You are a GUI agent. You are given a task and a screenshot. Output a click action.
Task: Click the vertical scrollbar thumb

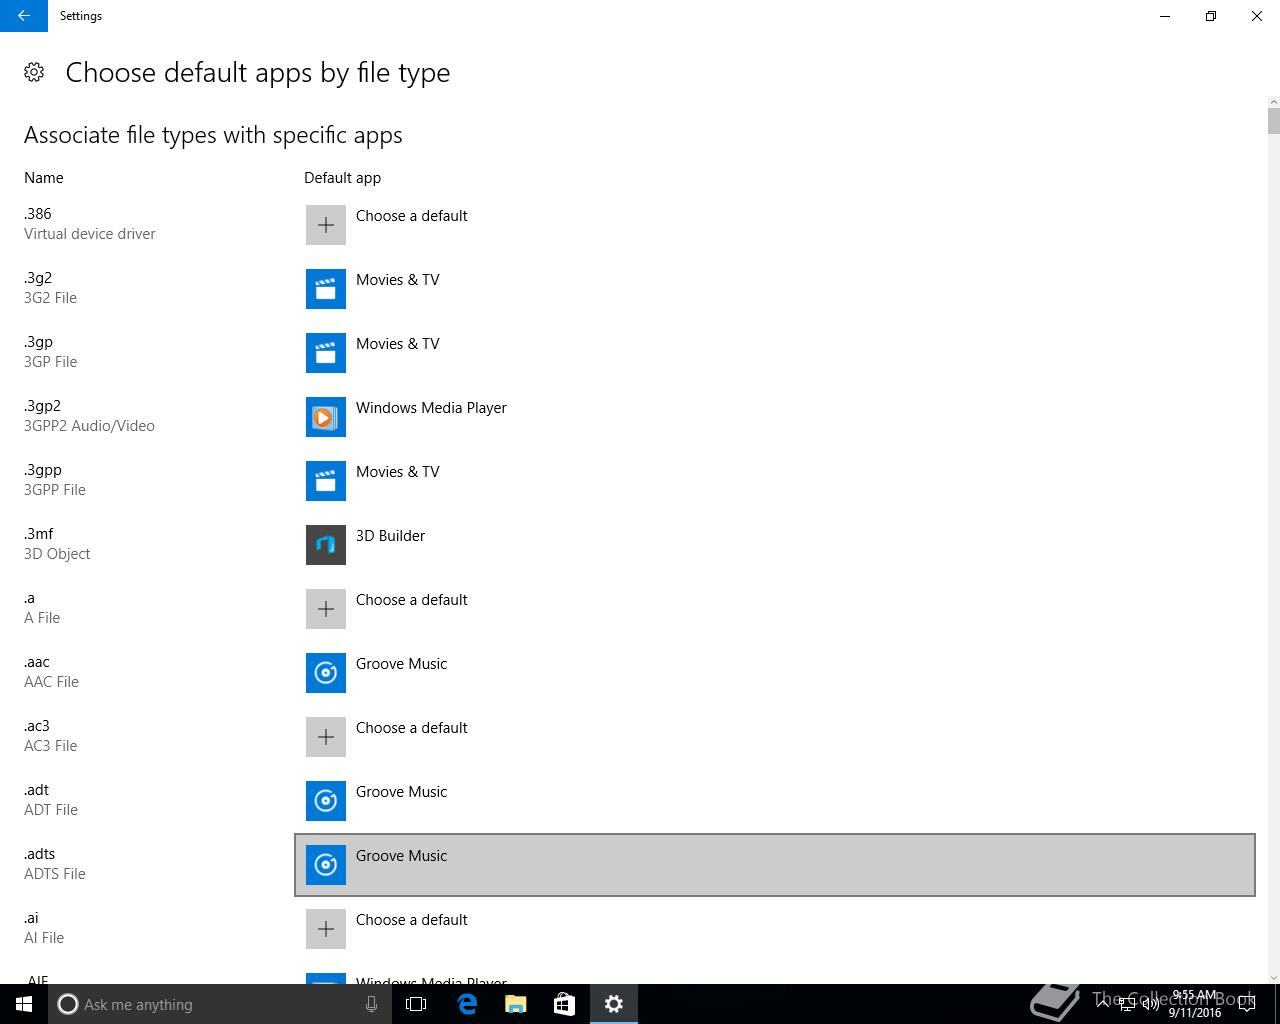click(1273, 121)
